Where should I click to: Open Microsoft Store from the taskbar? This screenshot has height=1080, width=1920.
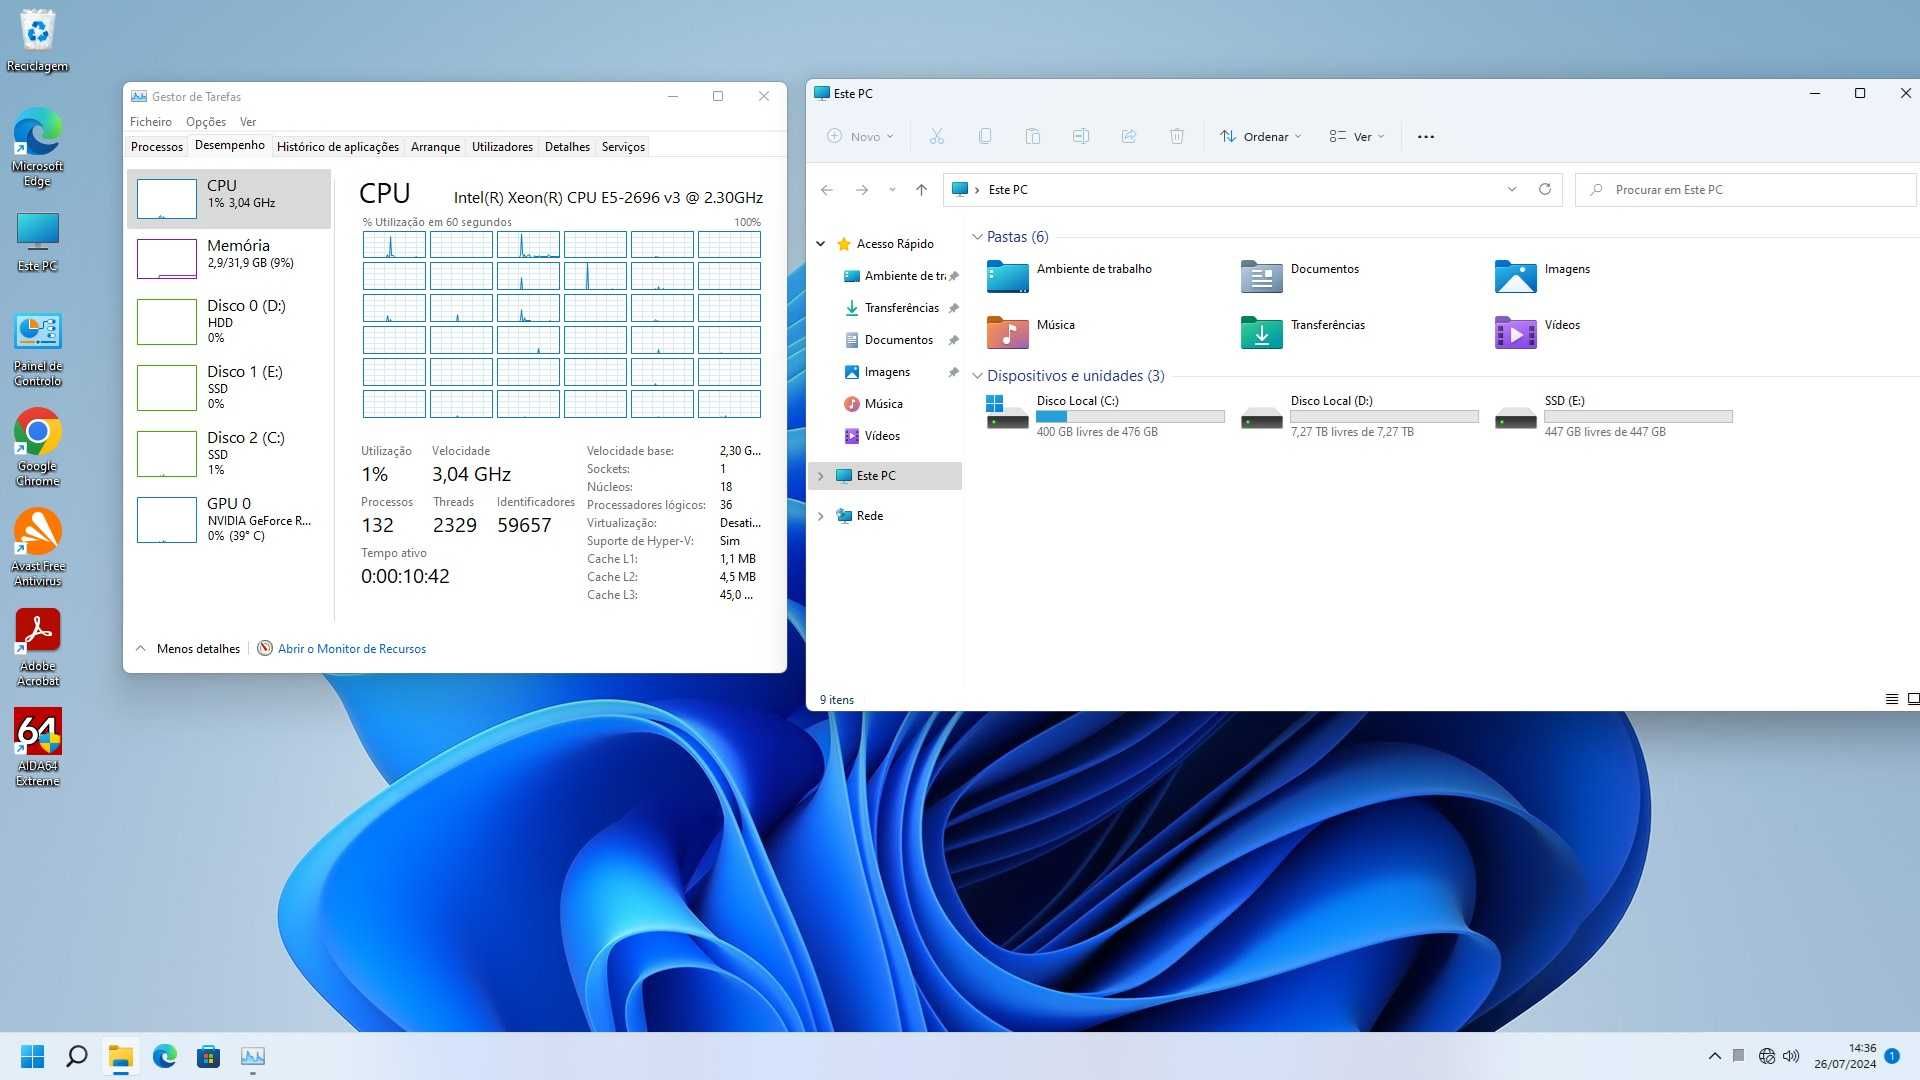208,1056
